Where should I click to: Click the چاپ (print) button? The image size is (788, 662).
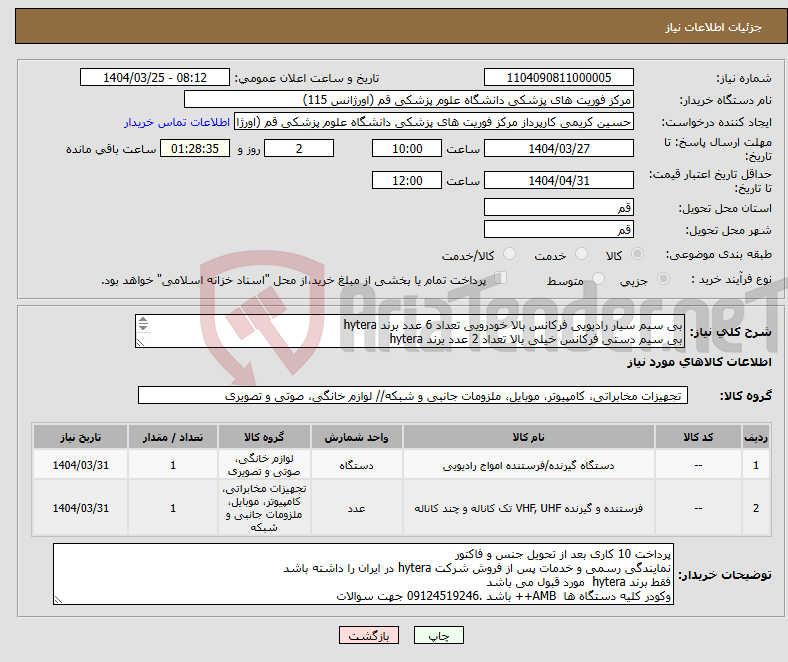tap(438, 635)
